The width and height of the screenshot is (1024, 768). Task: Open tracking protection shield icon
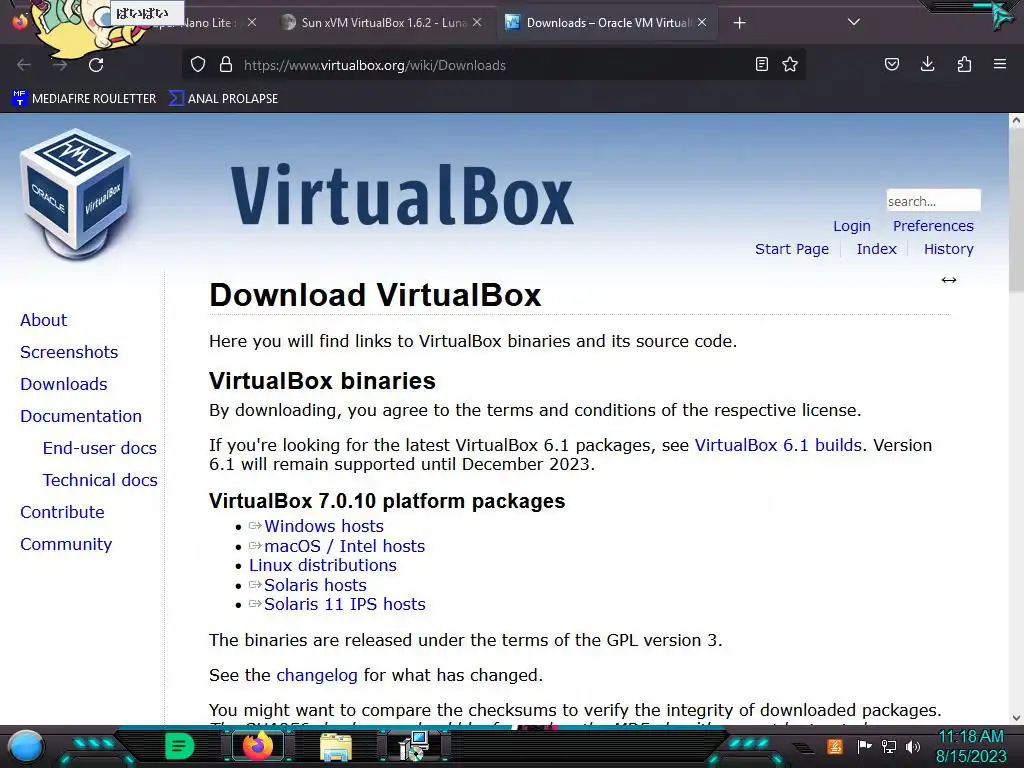198,65
